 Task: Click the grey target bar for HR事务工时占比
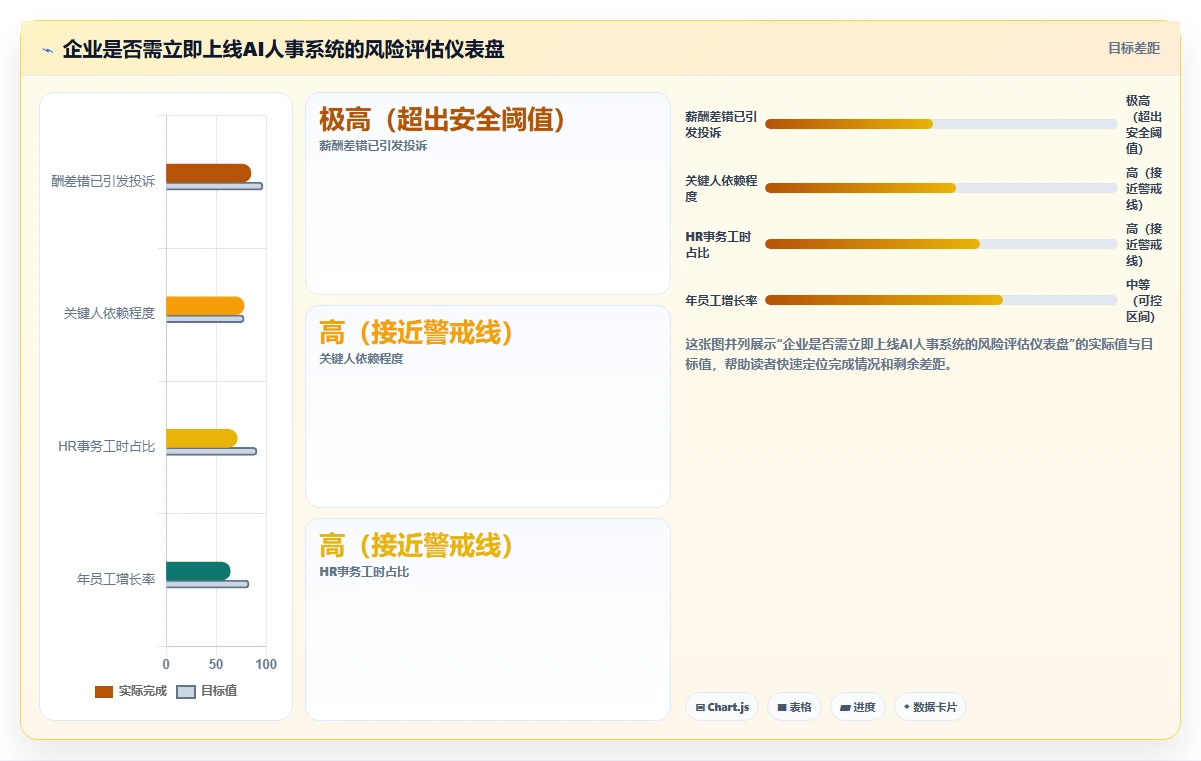211,451
